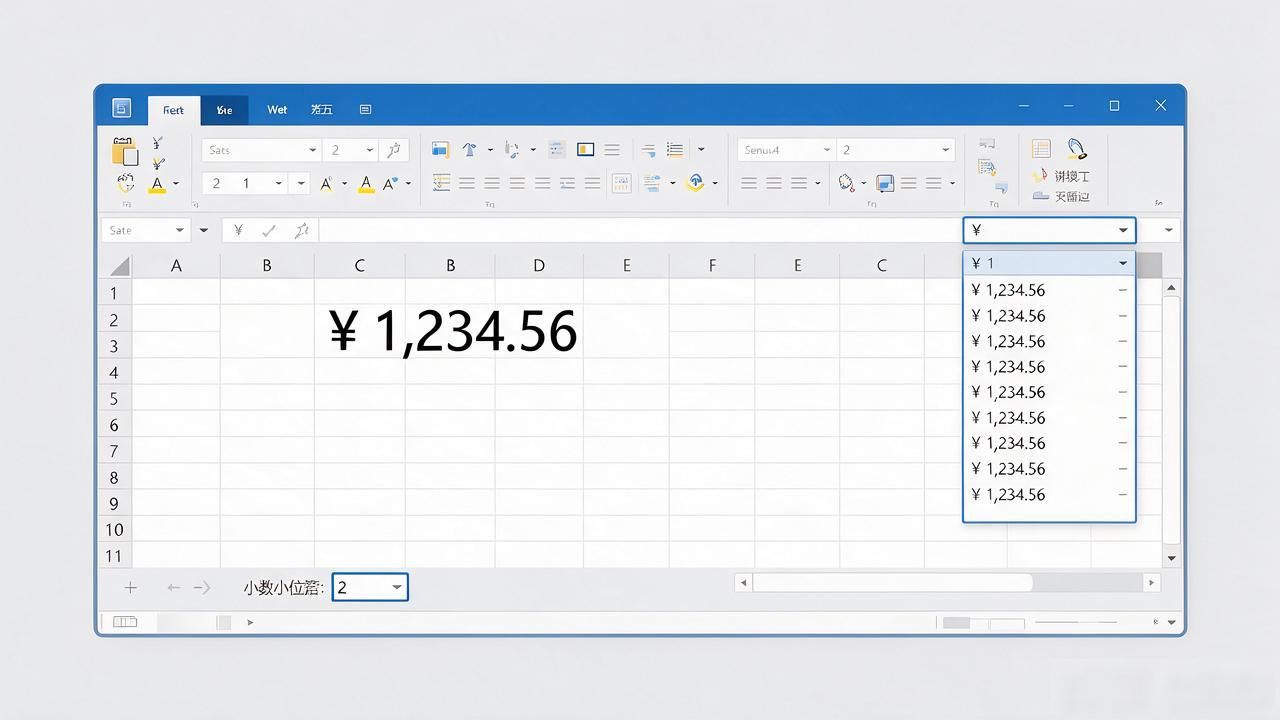Click the formula bar input field
This screenshot has height=720, width=1280.
640,230
